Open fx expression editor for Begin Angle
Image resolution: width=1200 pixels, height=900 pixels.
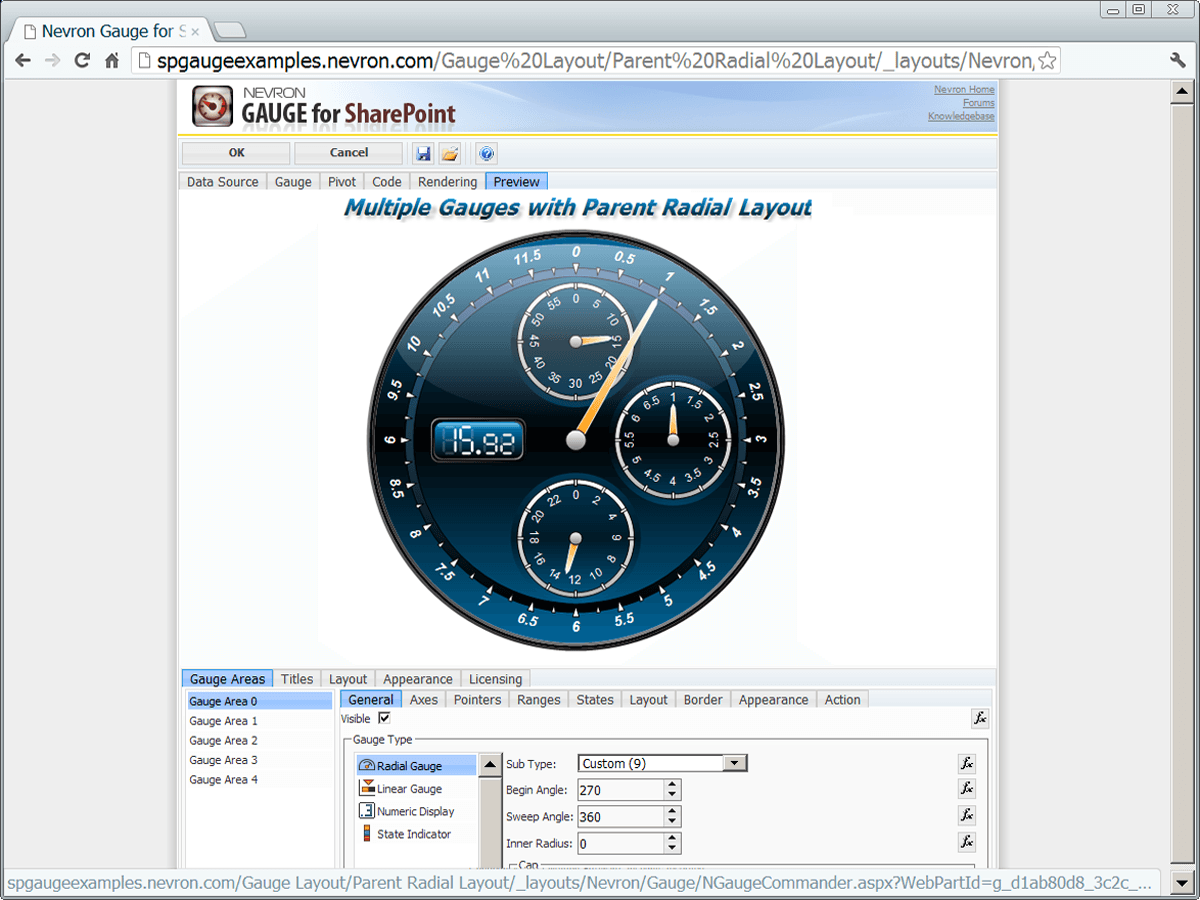[966, 789]
